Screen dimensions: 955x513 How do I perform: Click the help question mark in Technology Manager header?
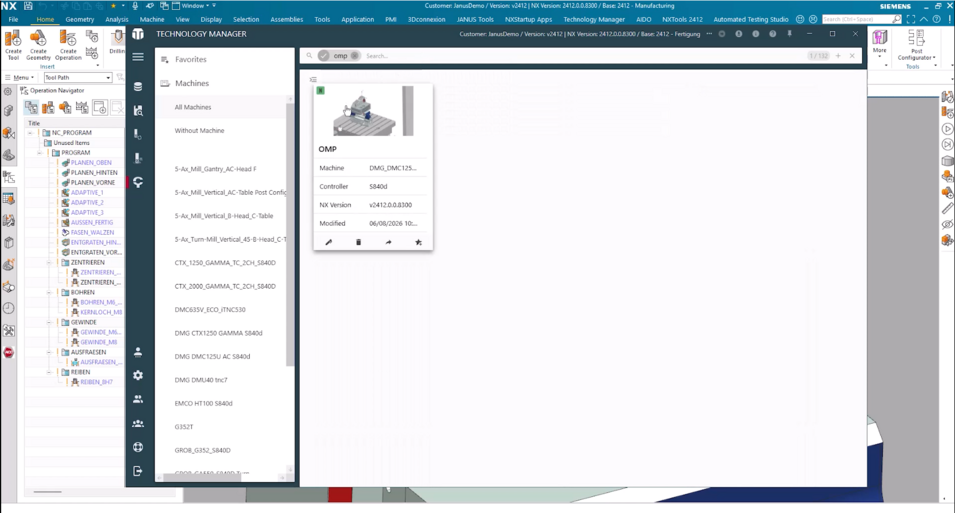[772, 34]
